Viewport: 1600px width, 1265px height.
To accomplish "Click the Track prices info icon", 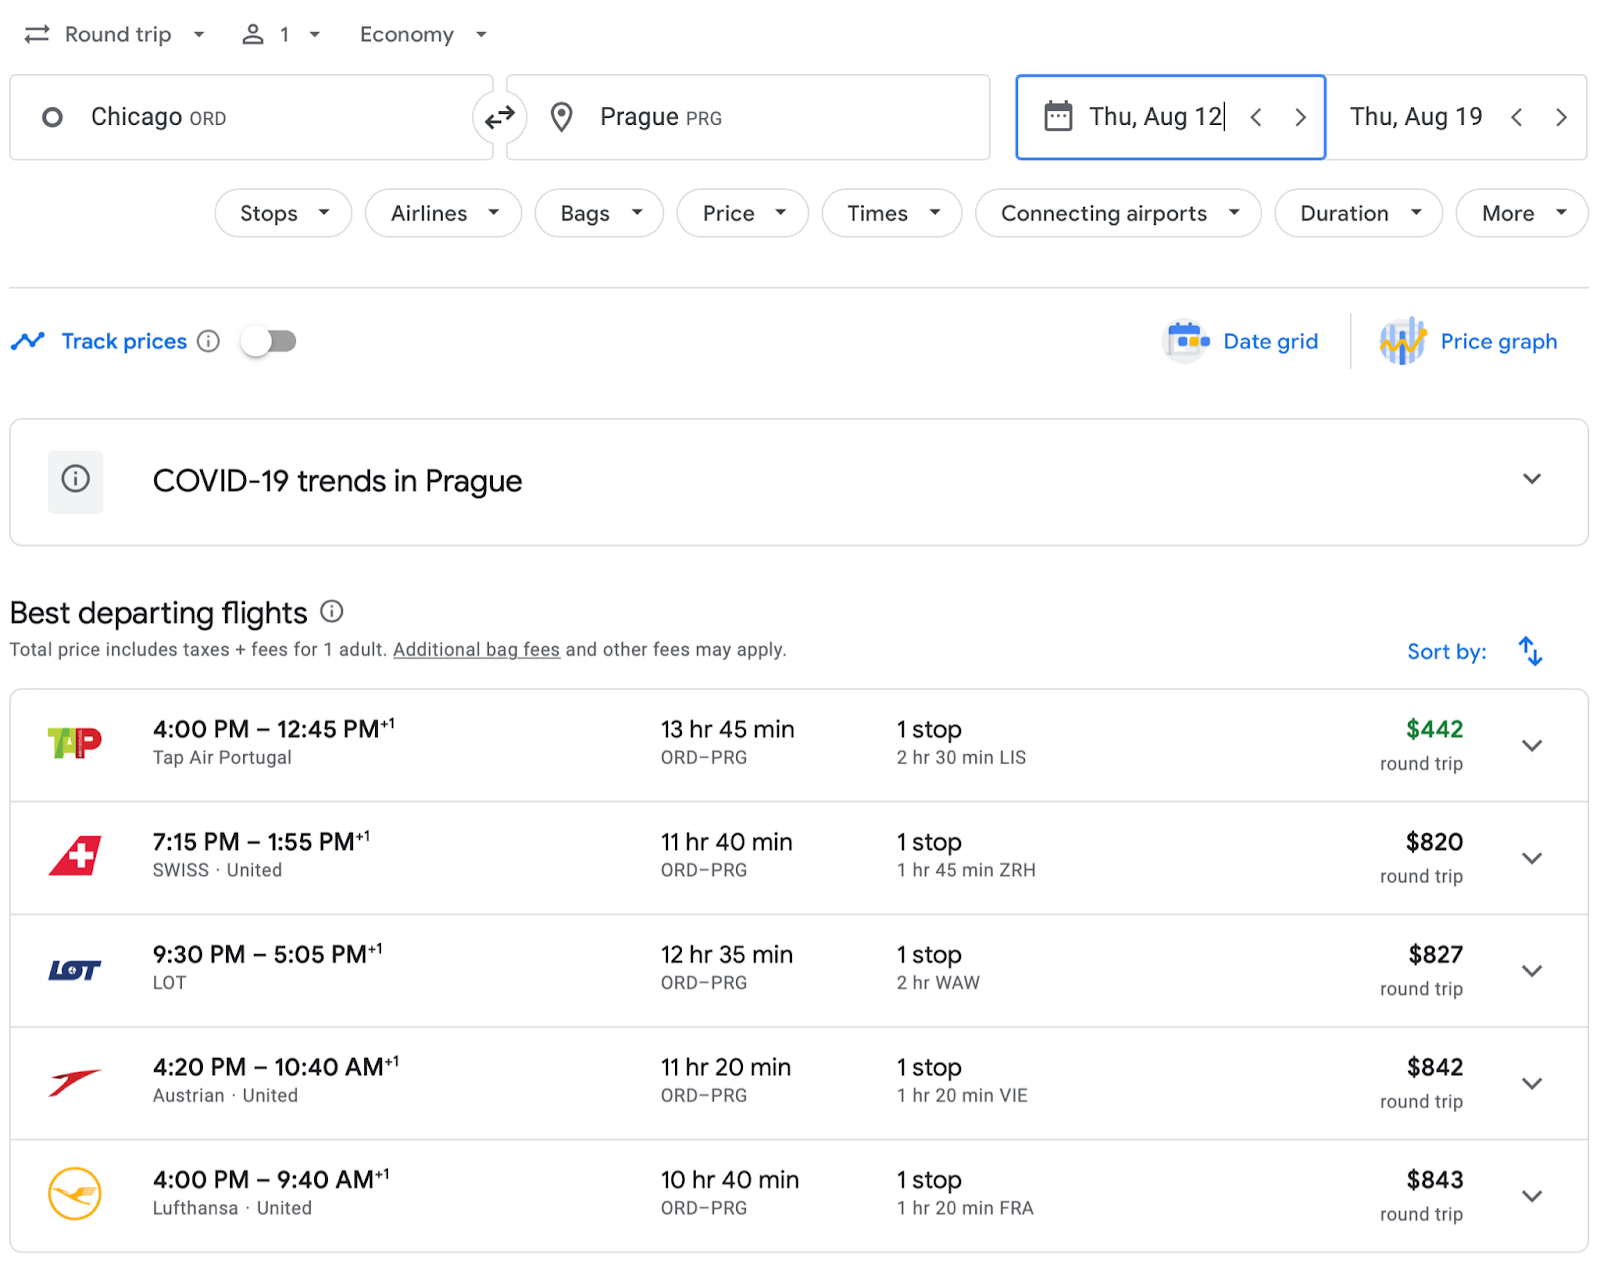I will (x=208, y=341).
